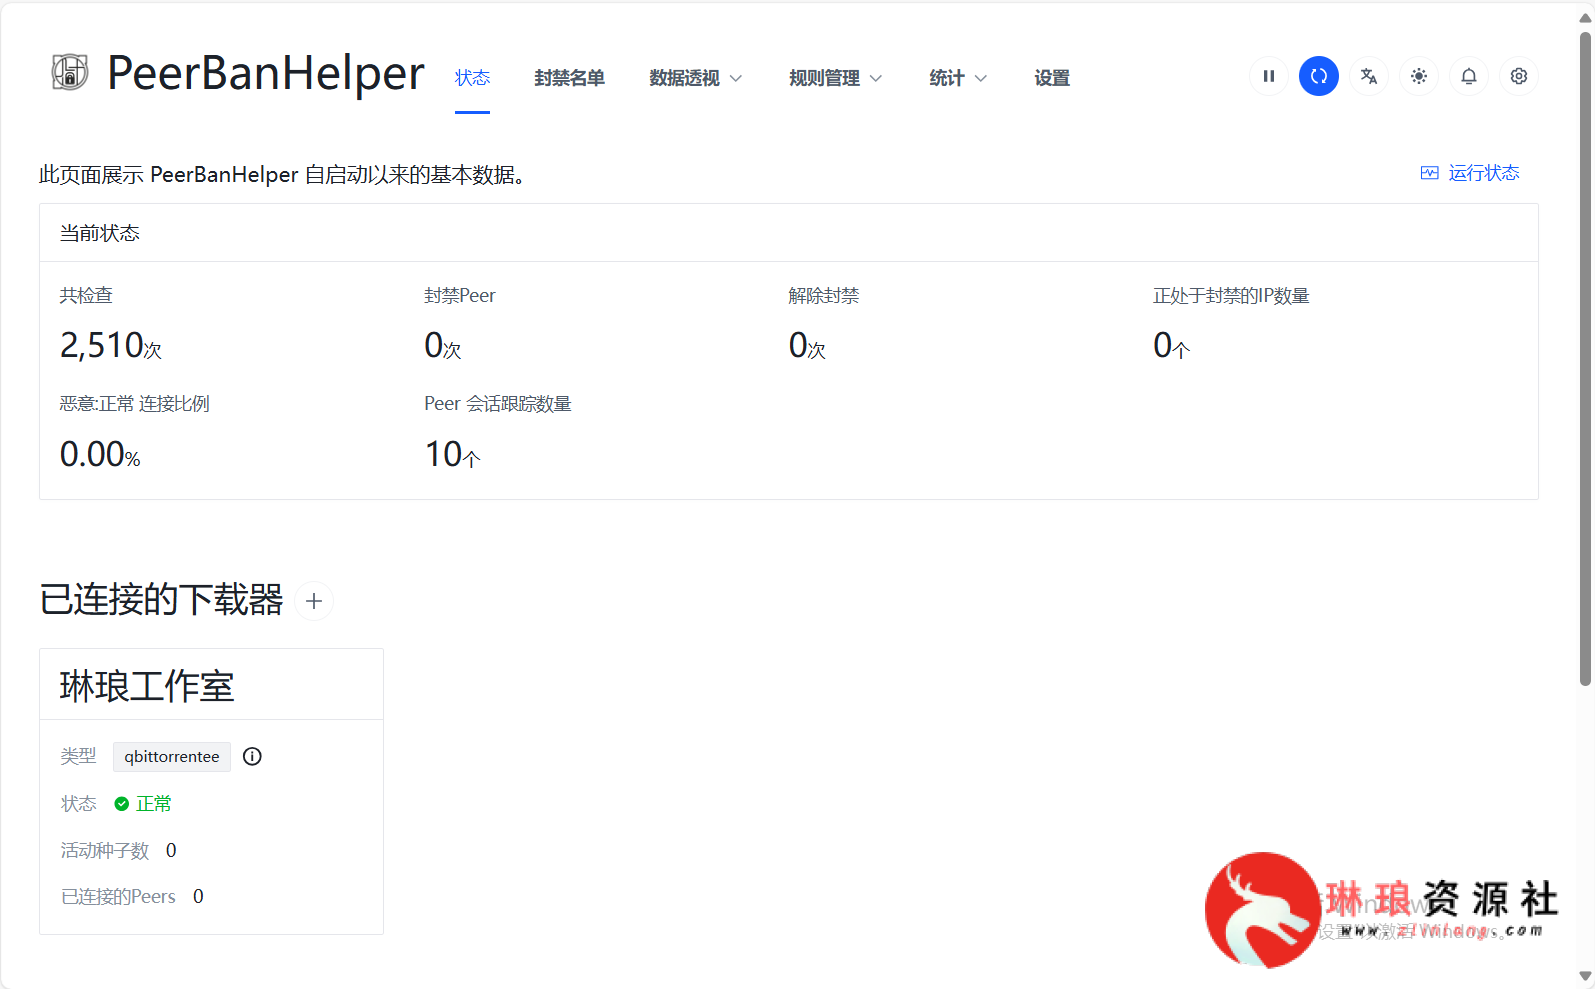Image resolution: width=1595 pixels, height=989 pixels.
Task: Click the scrollbar down arrow
Action: [1585, 976]
